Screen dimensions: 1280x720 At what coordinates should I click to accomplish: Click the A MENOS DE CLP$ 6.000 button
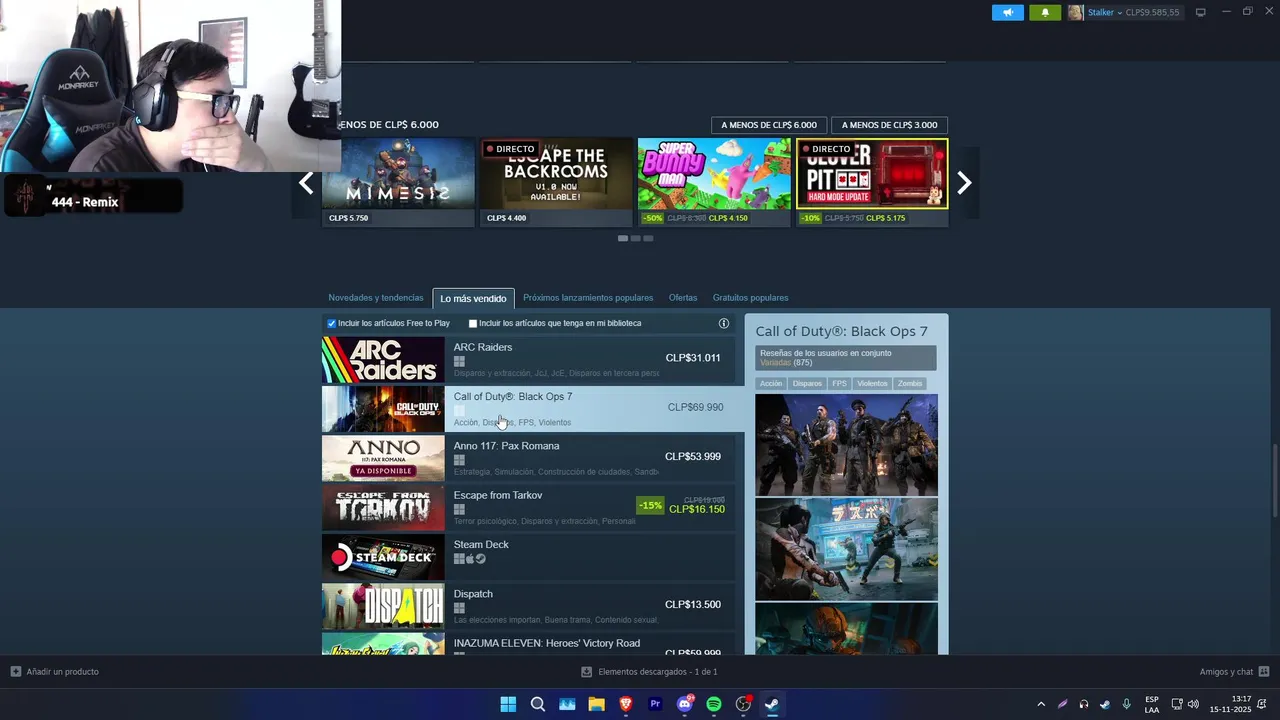point(769,125)
